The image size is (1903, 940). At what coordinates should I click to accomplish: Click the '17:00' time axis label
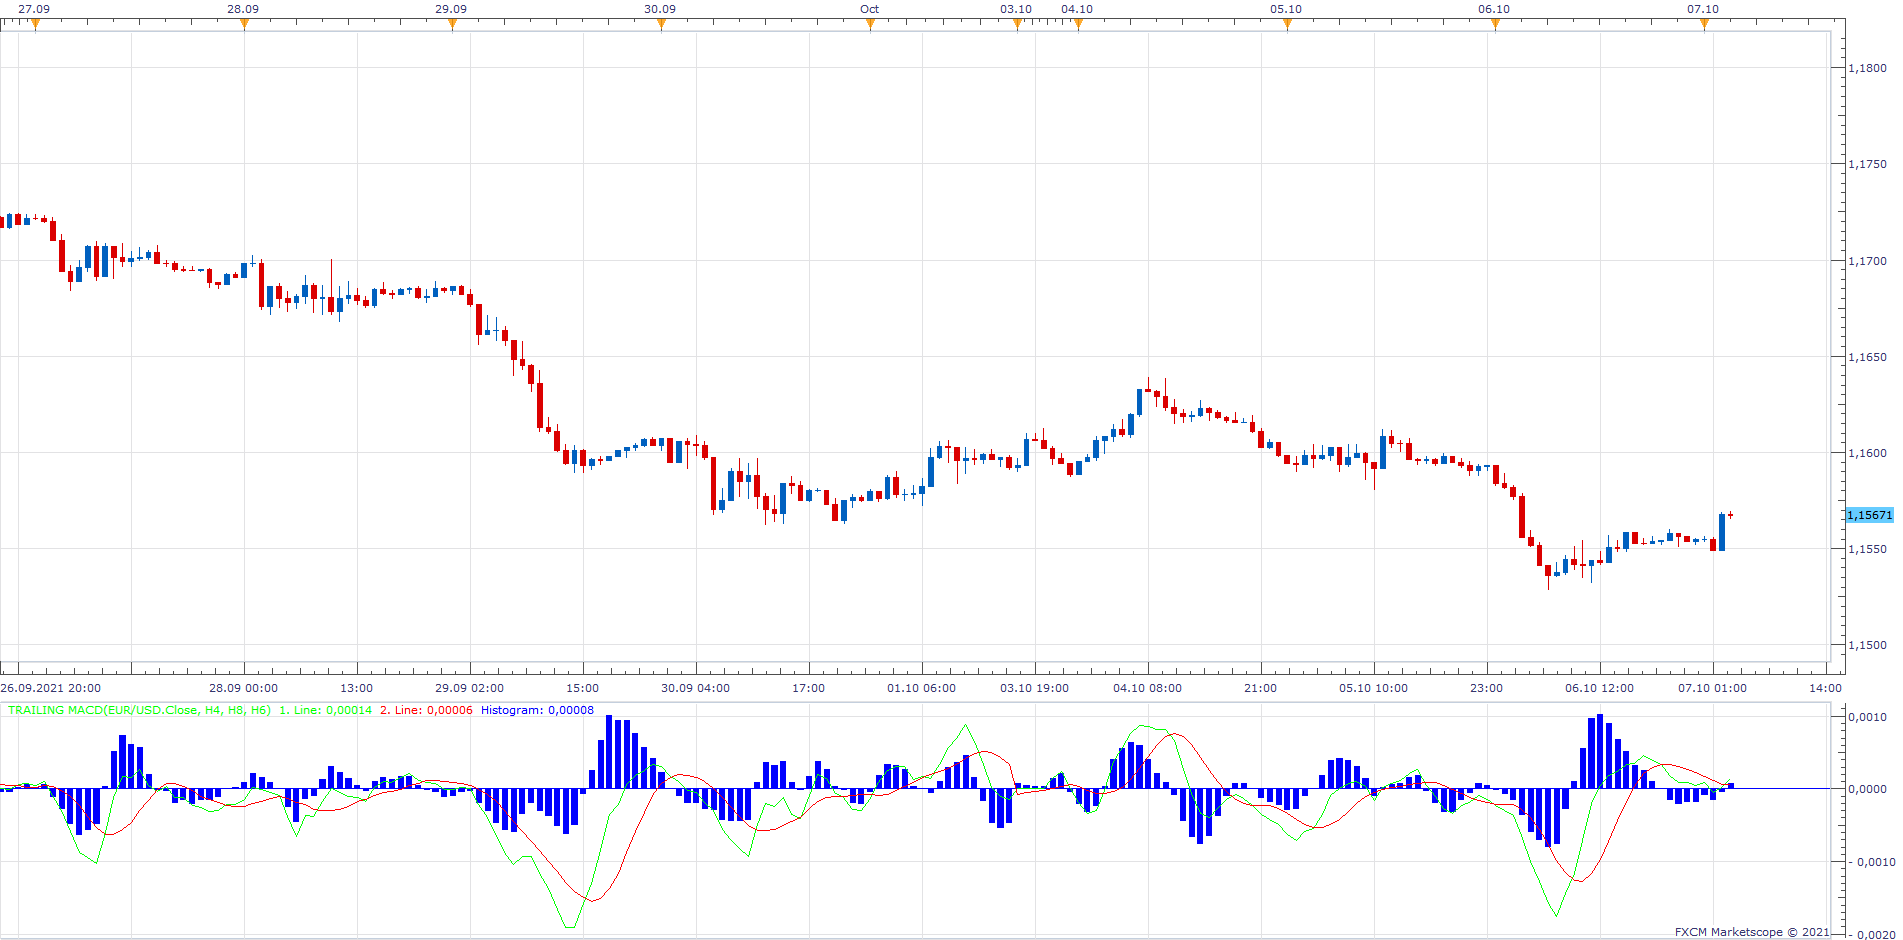(x=809, y=688)
